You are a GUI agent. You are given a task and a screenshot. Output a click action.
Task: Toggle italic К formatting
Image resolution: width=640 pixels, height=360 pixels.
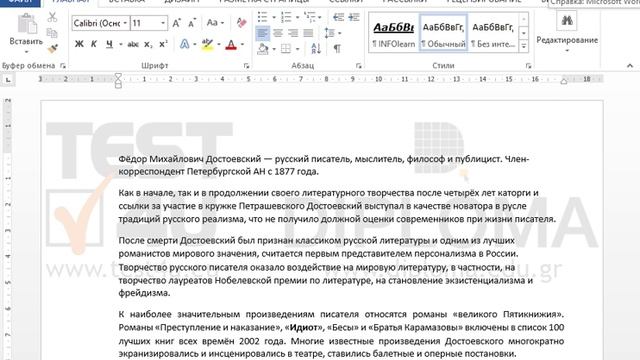[94, 44]
